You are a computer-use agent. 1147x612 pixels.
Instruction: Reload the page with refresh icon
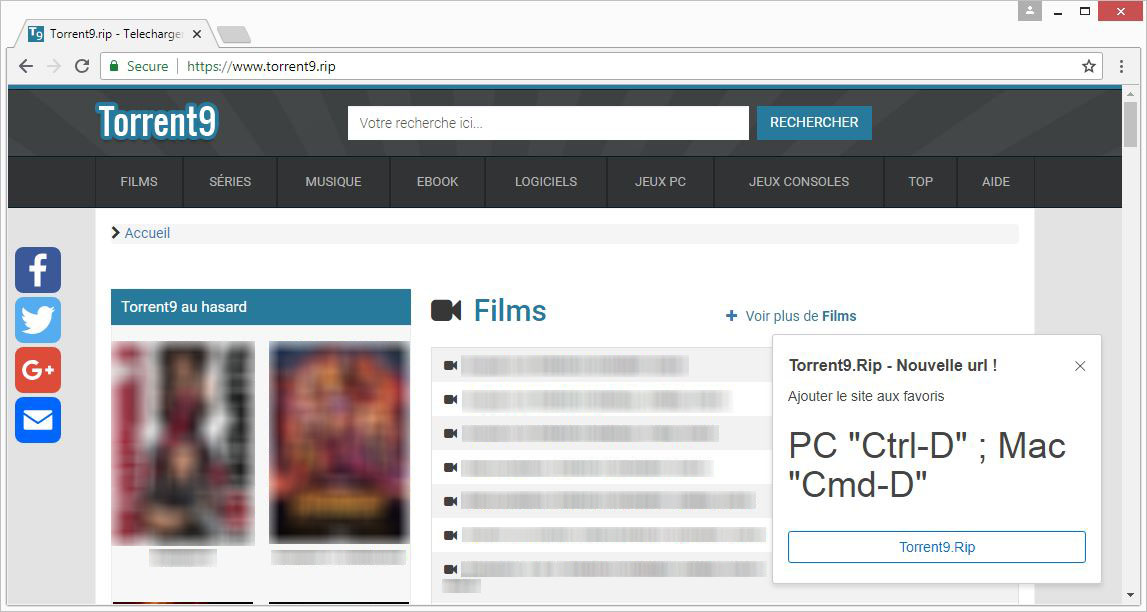click(82, 67)
